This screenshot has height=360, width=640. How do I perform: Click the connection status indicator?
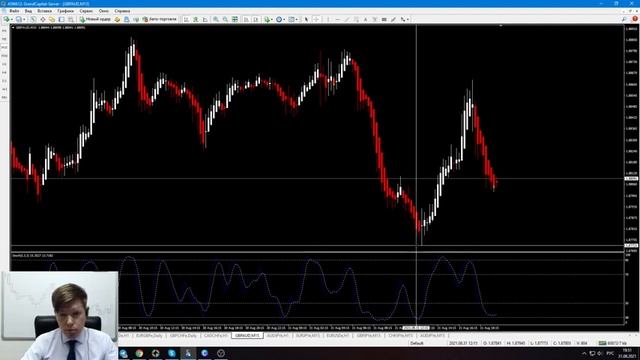click(x=612, y=343)
